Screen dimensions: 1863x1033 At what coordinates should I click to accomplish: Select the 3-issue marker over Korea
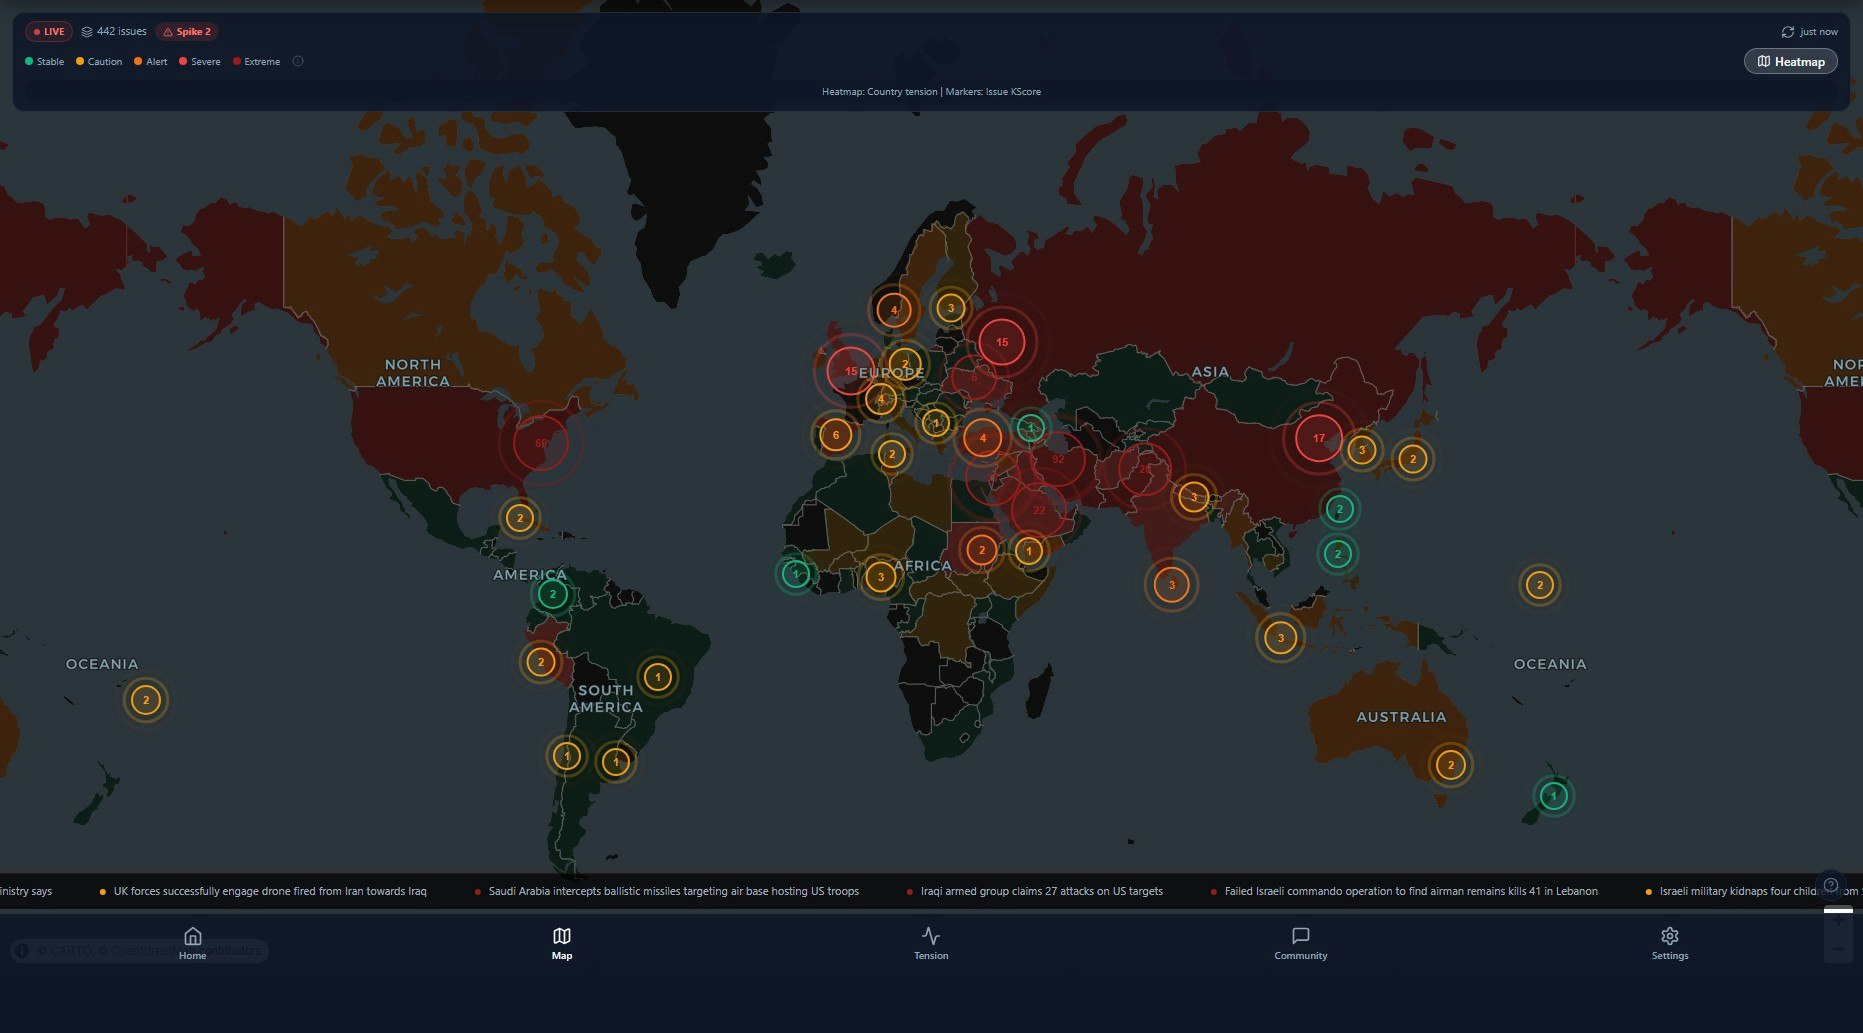click(1361, 450)
